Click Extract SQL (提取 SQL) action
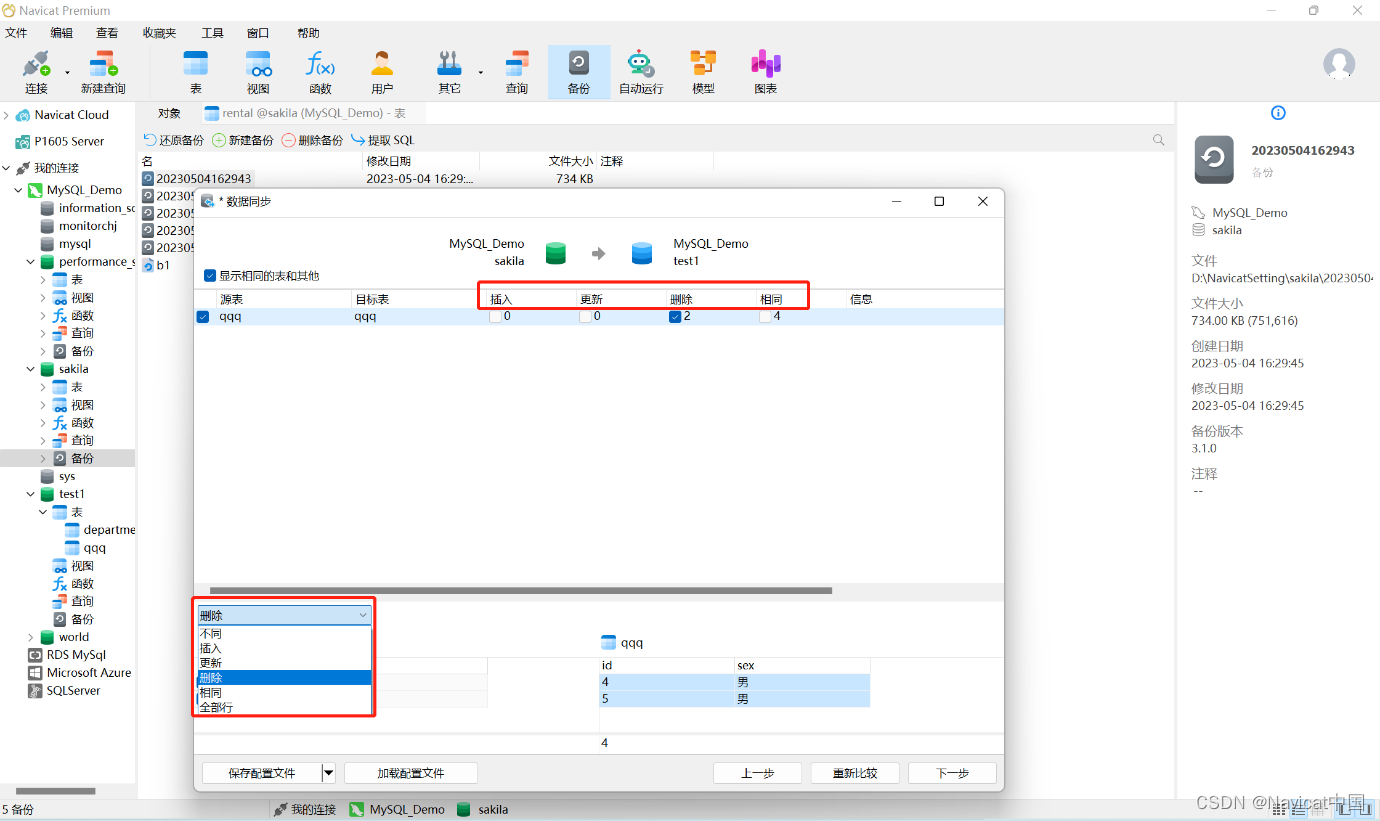Viewport: 1380px width, 821px height. click(382, 140)
